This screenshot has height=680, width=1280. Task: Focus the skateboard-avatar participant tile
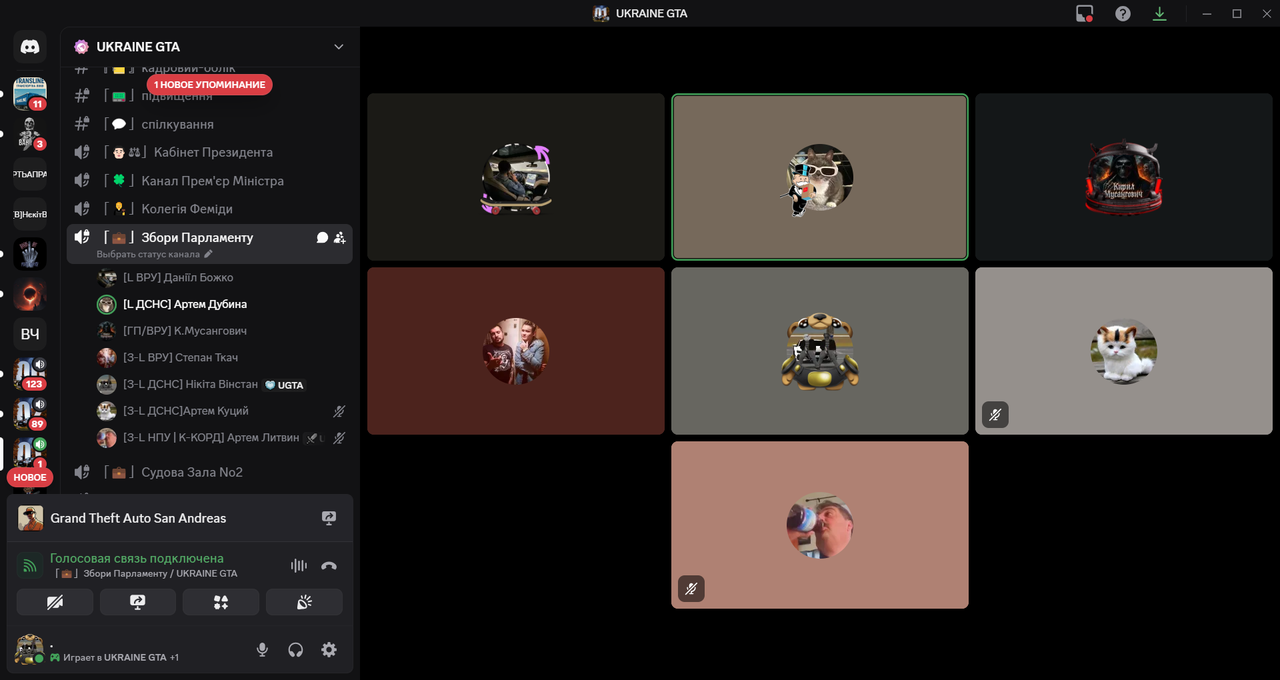(x=516, y=177)
